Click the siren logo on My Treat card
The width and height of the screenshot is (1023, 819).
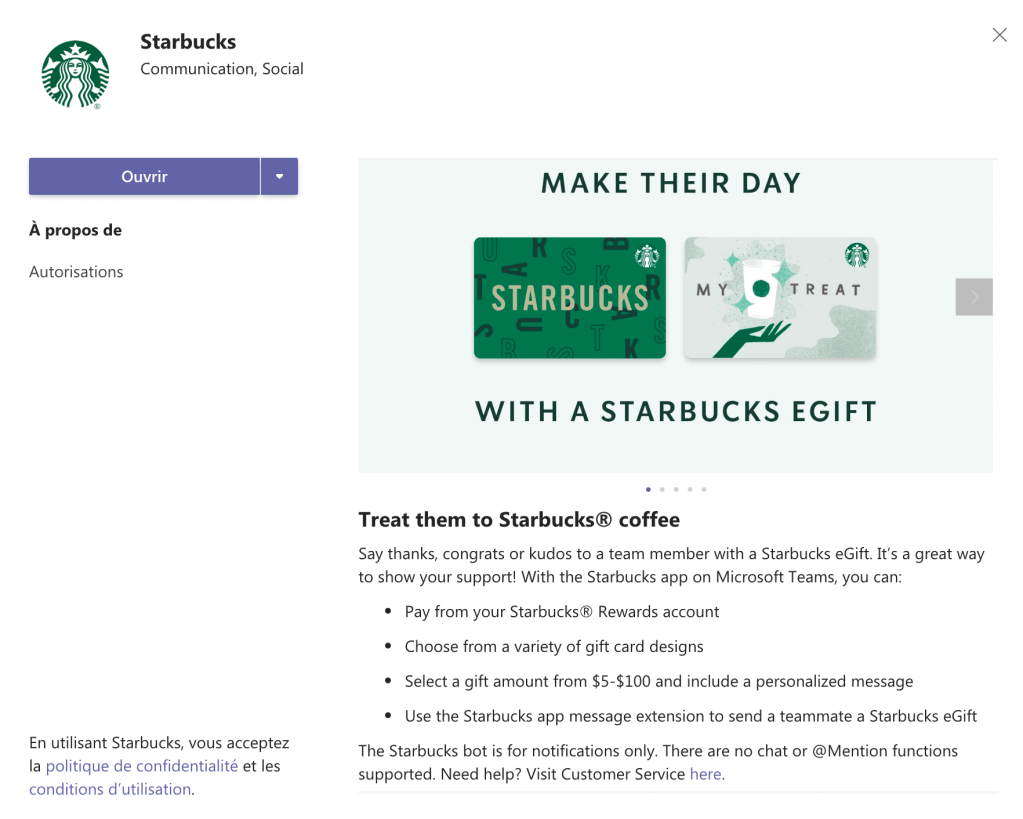(x=857, y=255)
